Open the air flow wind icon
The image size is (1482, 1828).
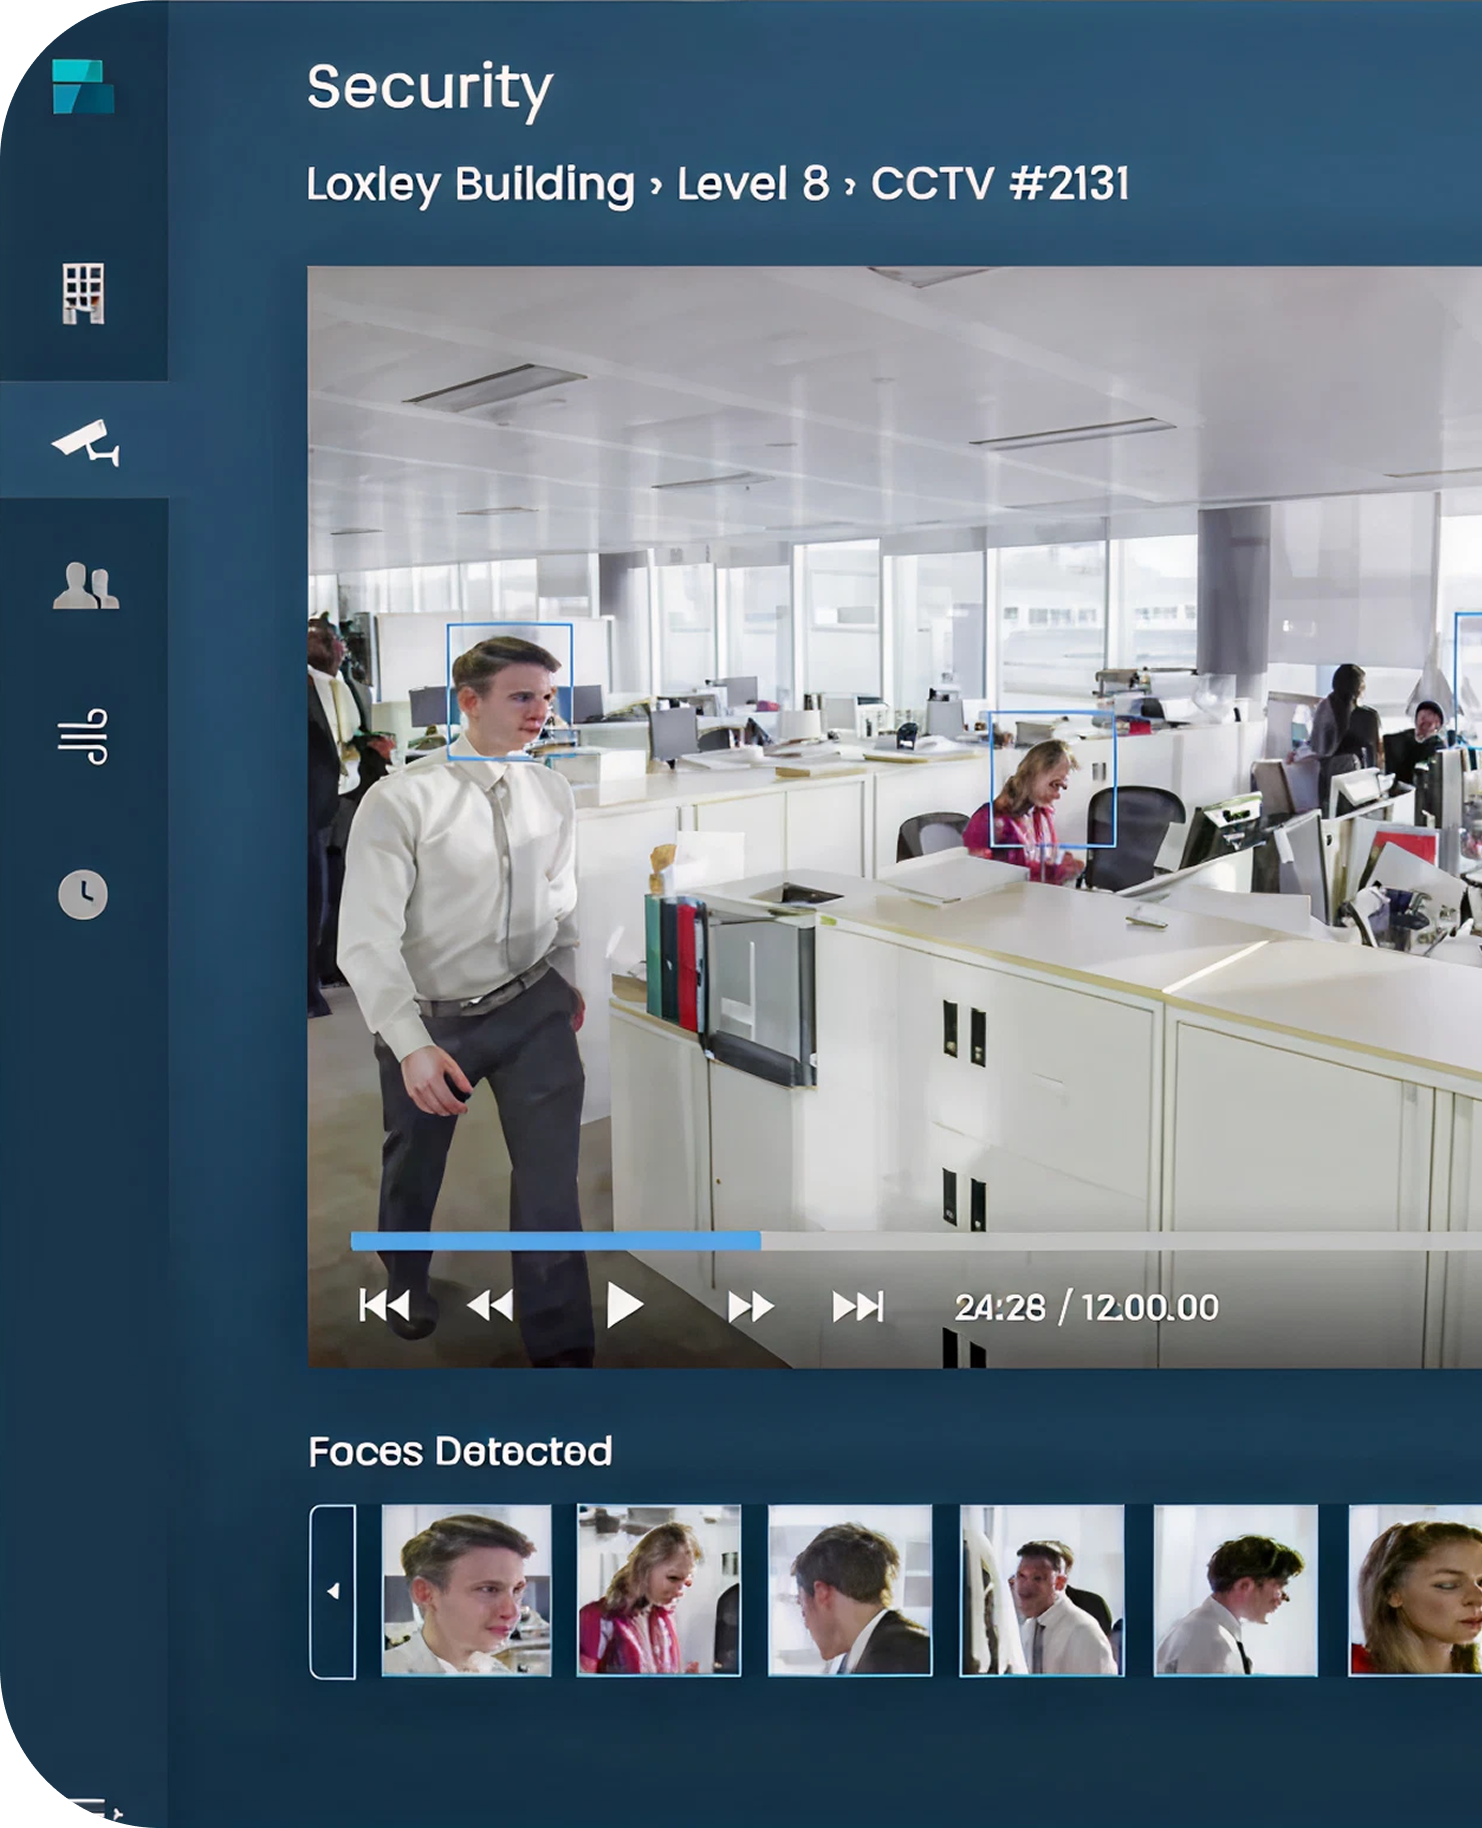(x=83, y=736)
